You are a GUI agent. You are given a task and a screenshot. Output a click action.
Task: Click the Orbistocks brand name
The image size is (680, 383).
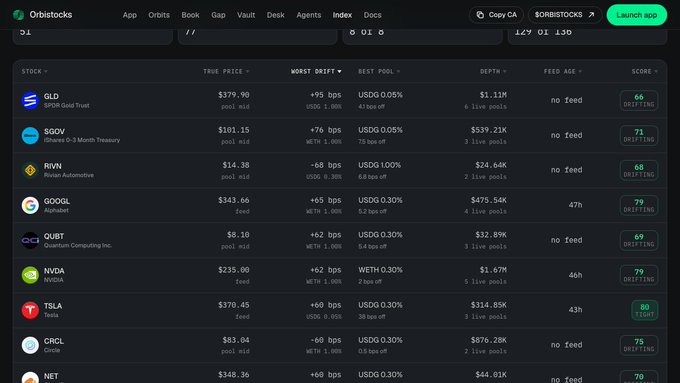pos(51,15)
